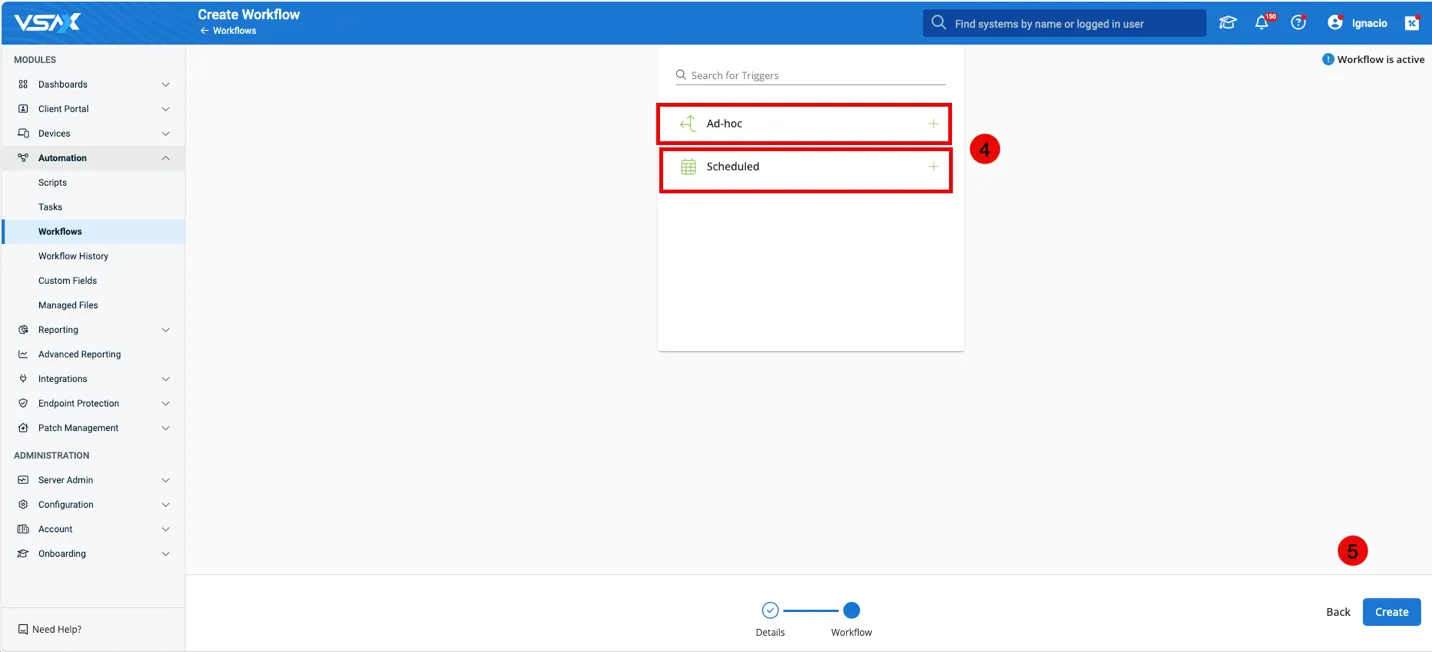Expand the Patch Management menu
The width and height of the screenshot is (1432, 652).
coord(165,428)
